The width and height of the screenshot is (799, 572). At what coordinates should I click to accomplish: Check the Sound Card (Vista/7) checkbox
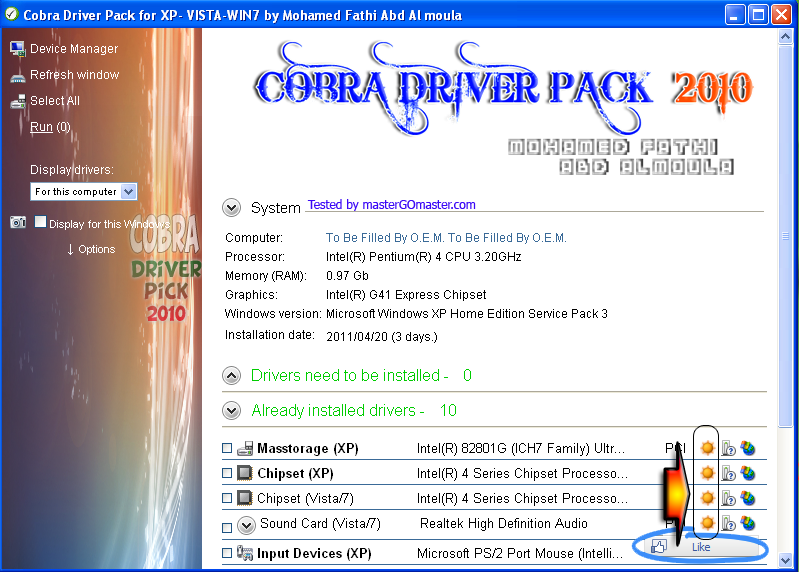coord(227,528)
